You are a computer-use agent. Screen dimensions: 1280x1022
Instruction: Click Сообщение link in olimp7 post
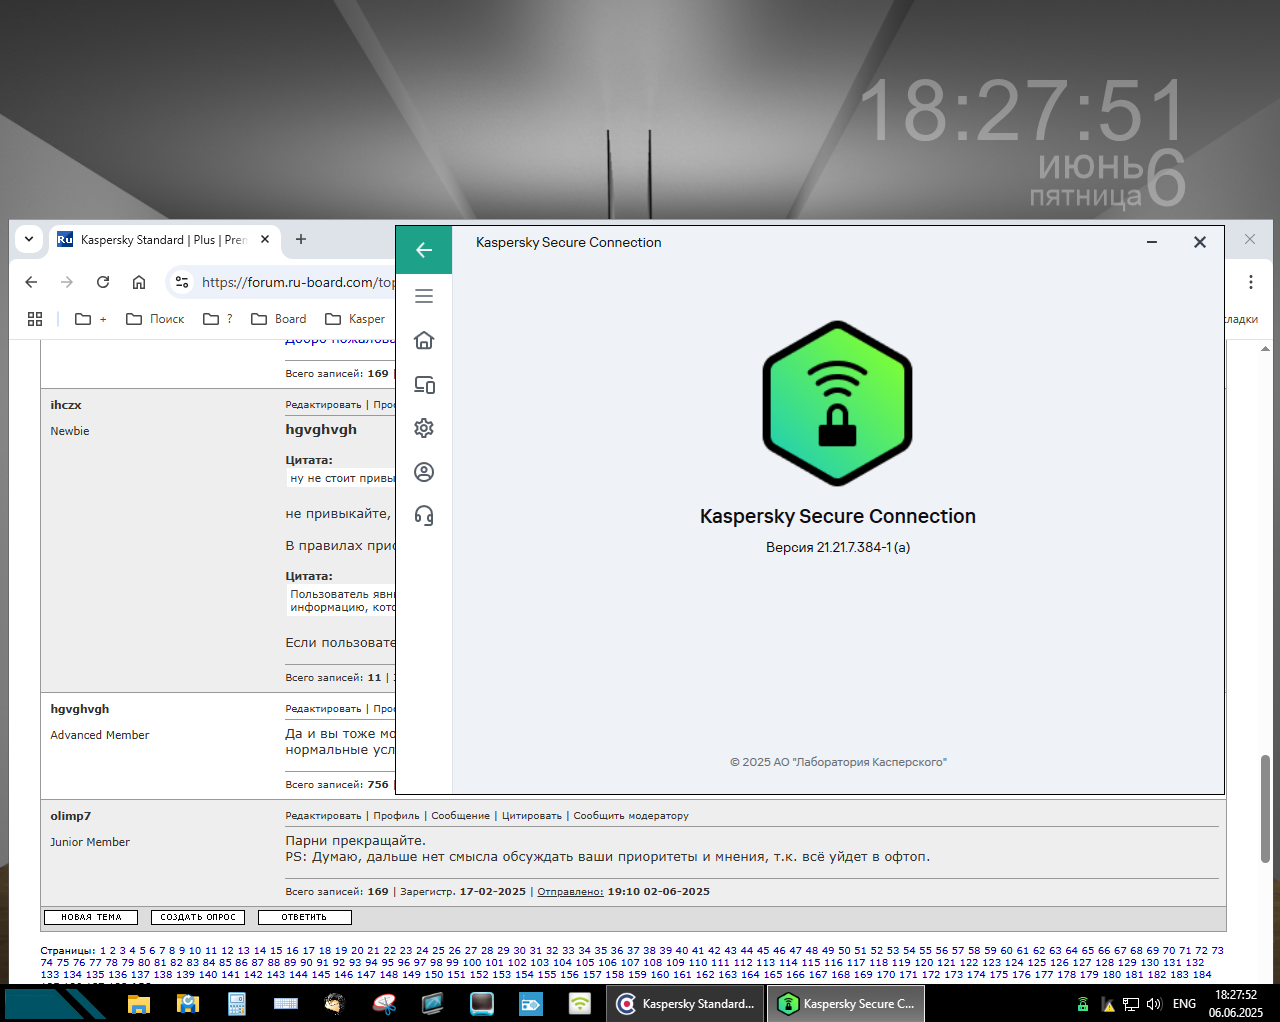click(x=460, y=816)
